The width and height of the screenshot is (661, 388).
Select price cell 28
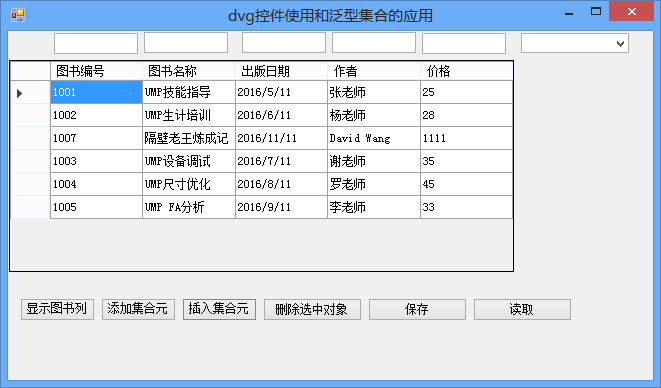click(467, 115)
